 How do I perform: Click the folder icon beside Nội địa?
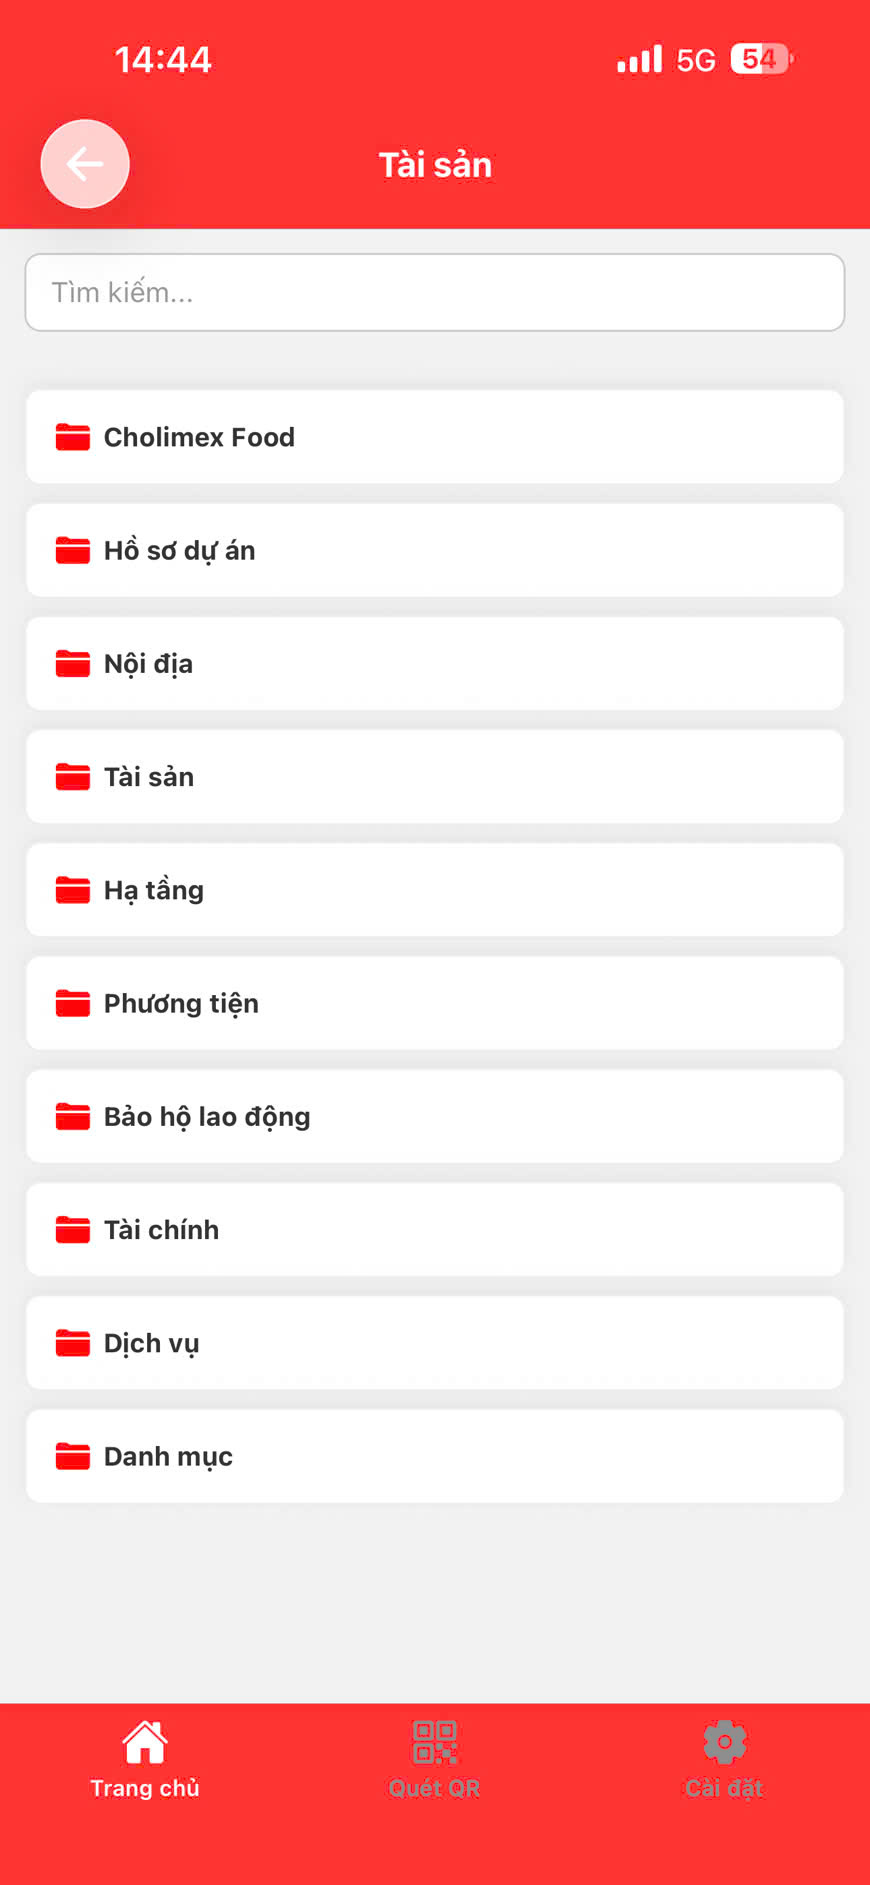[73, 663]
